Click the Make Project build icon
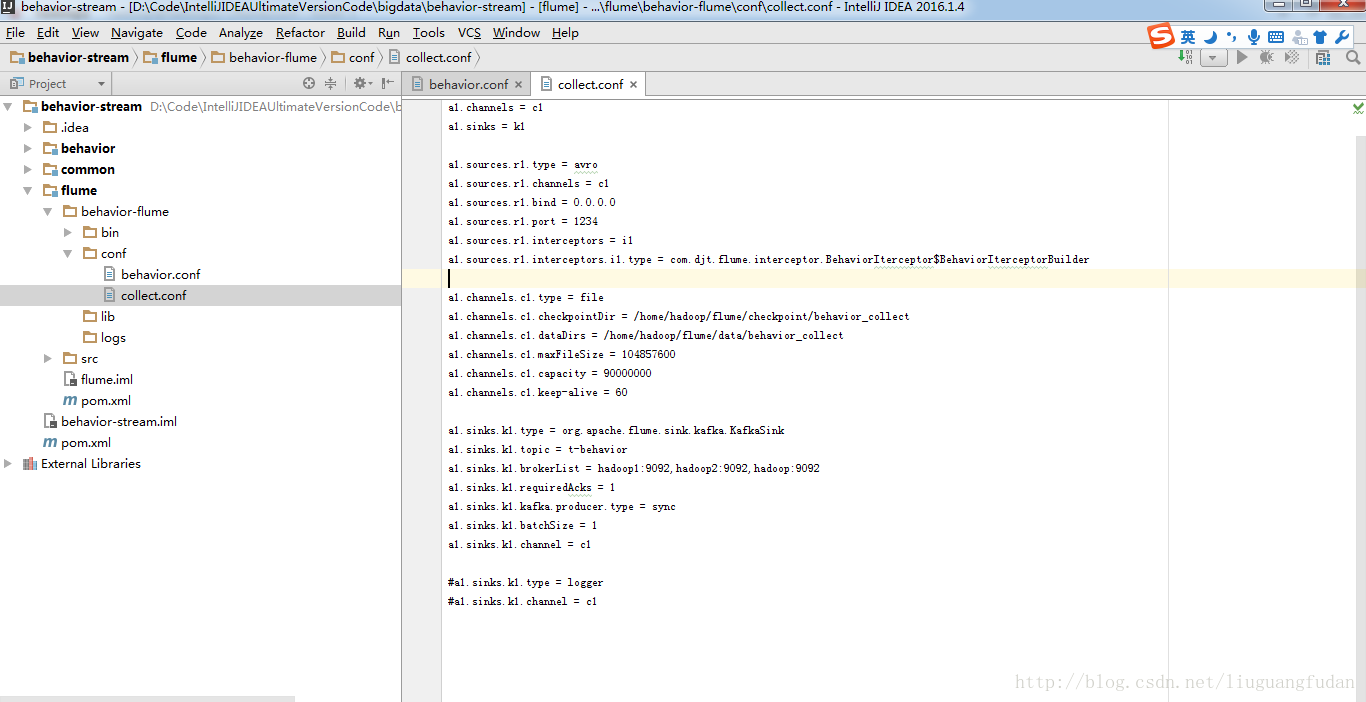The height and width of the screenshot is (702, 1366). pyautogui.click(x=1186, y=57)
